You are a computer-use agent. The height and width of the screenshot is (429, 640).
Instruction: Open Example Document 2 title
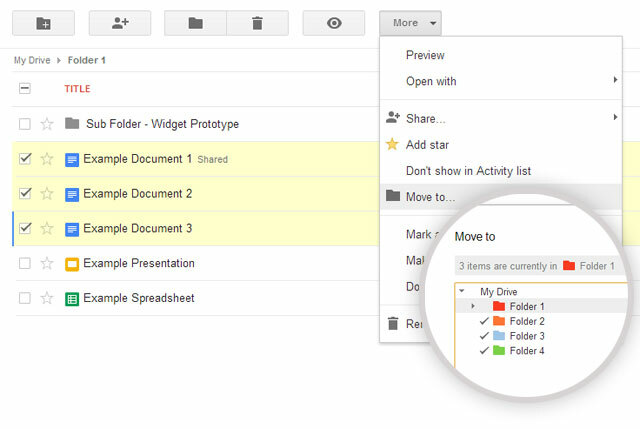138,193
